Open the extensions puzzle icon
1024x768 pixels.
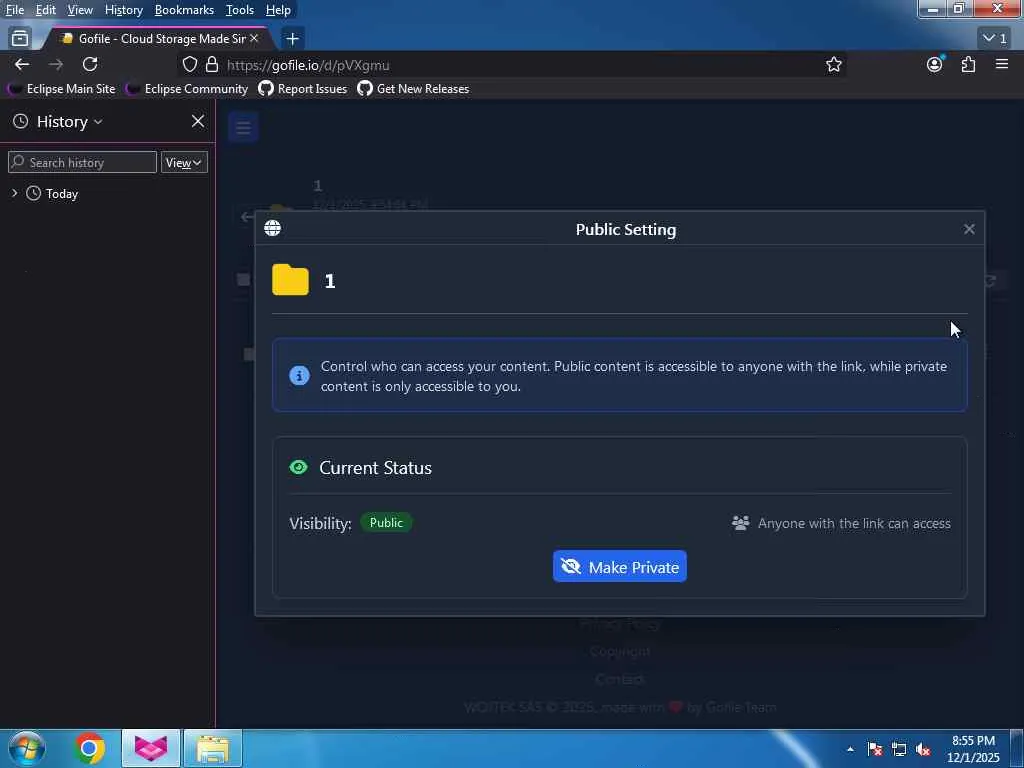968,65
